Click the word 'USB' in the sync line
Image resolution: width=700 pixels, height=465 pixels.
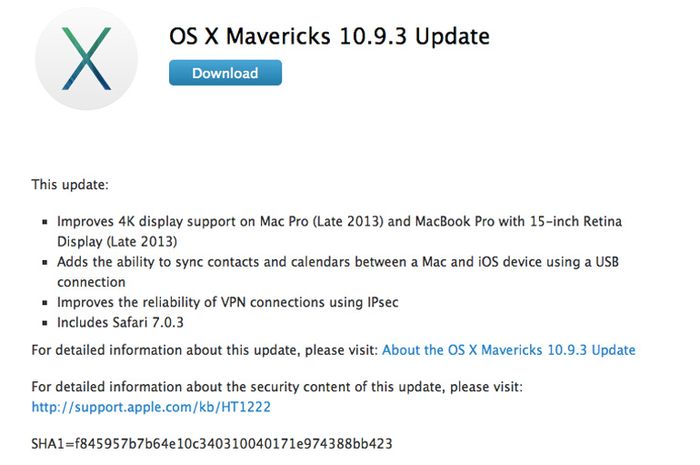point(607,262)
